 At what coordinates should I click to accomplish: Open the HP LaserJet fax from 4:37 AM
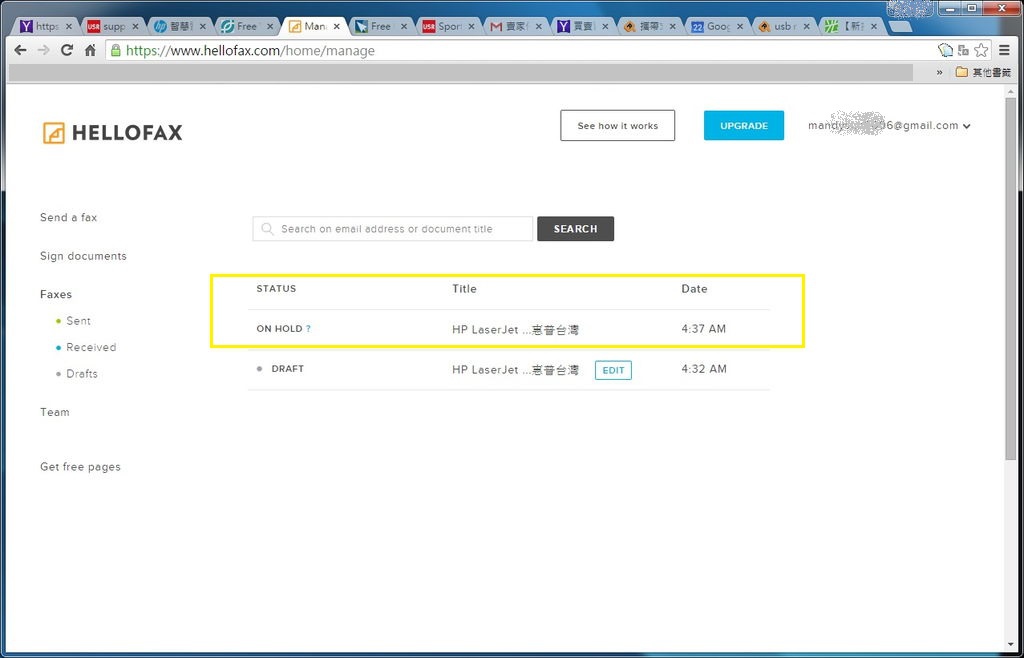(x=515, y=330)
